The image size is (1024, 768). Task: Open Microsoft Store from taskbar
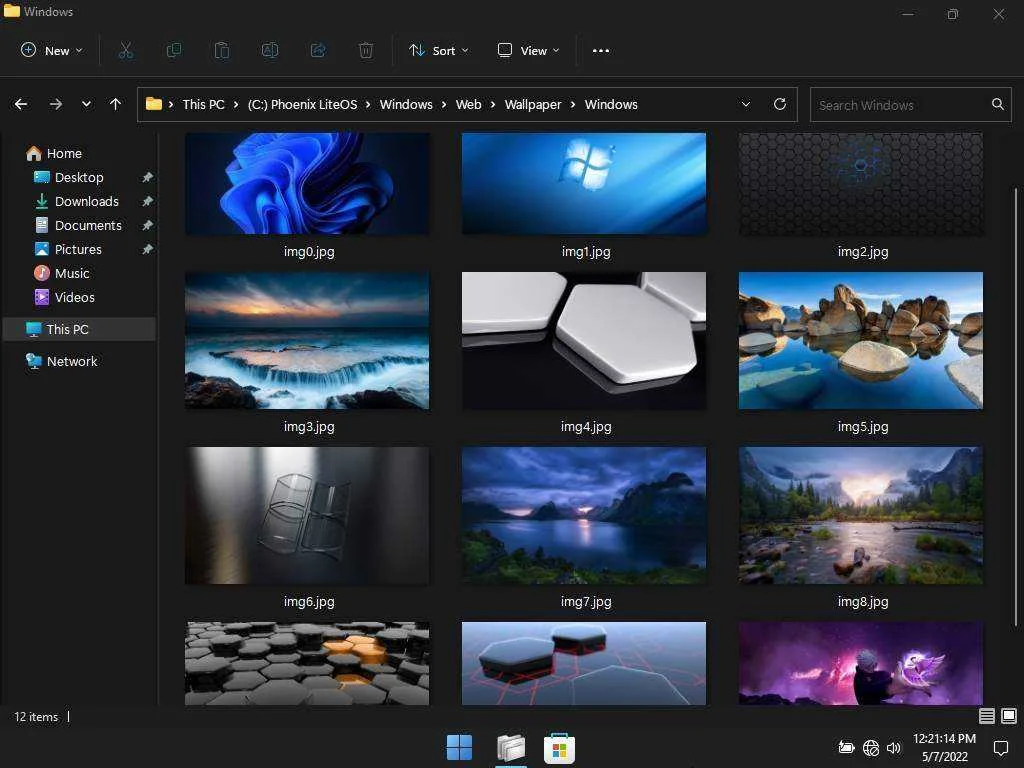(559, 747)
